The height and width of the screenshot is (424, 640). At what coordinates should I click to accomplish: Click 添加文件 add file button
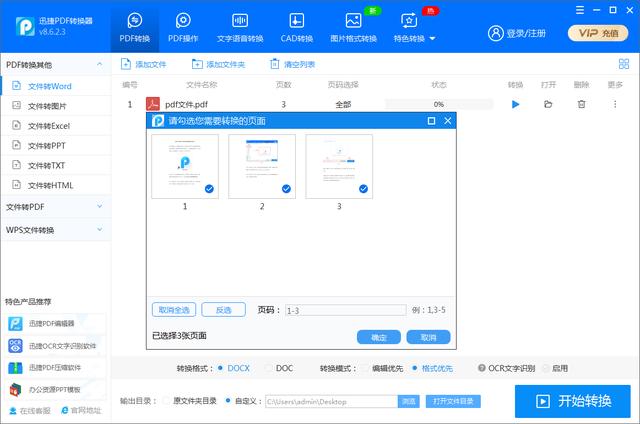pos(144,64)
